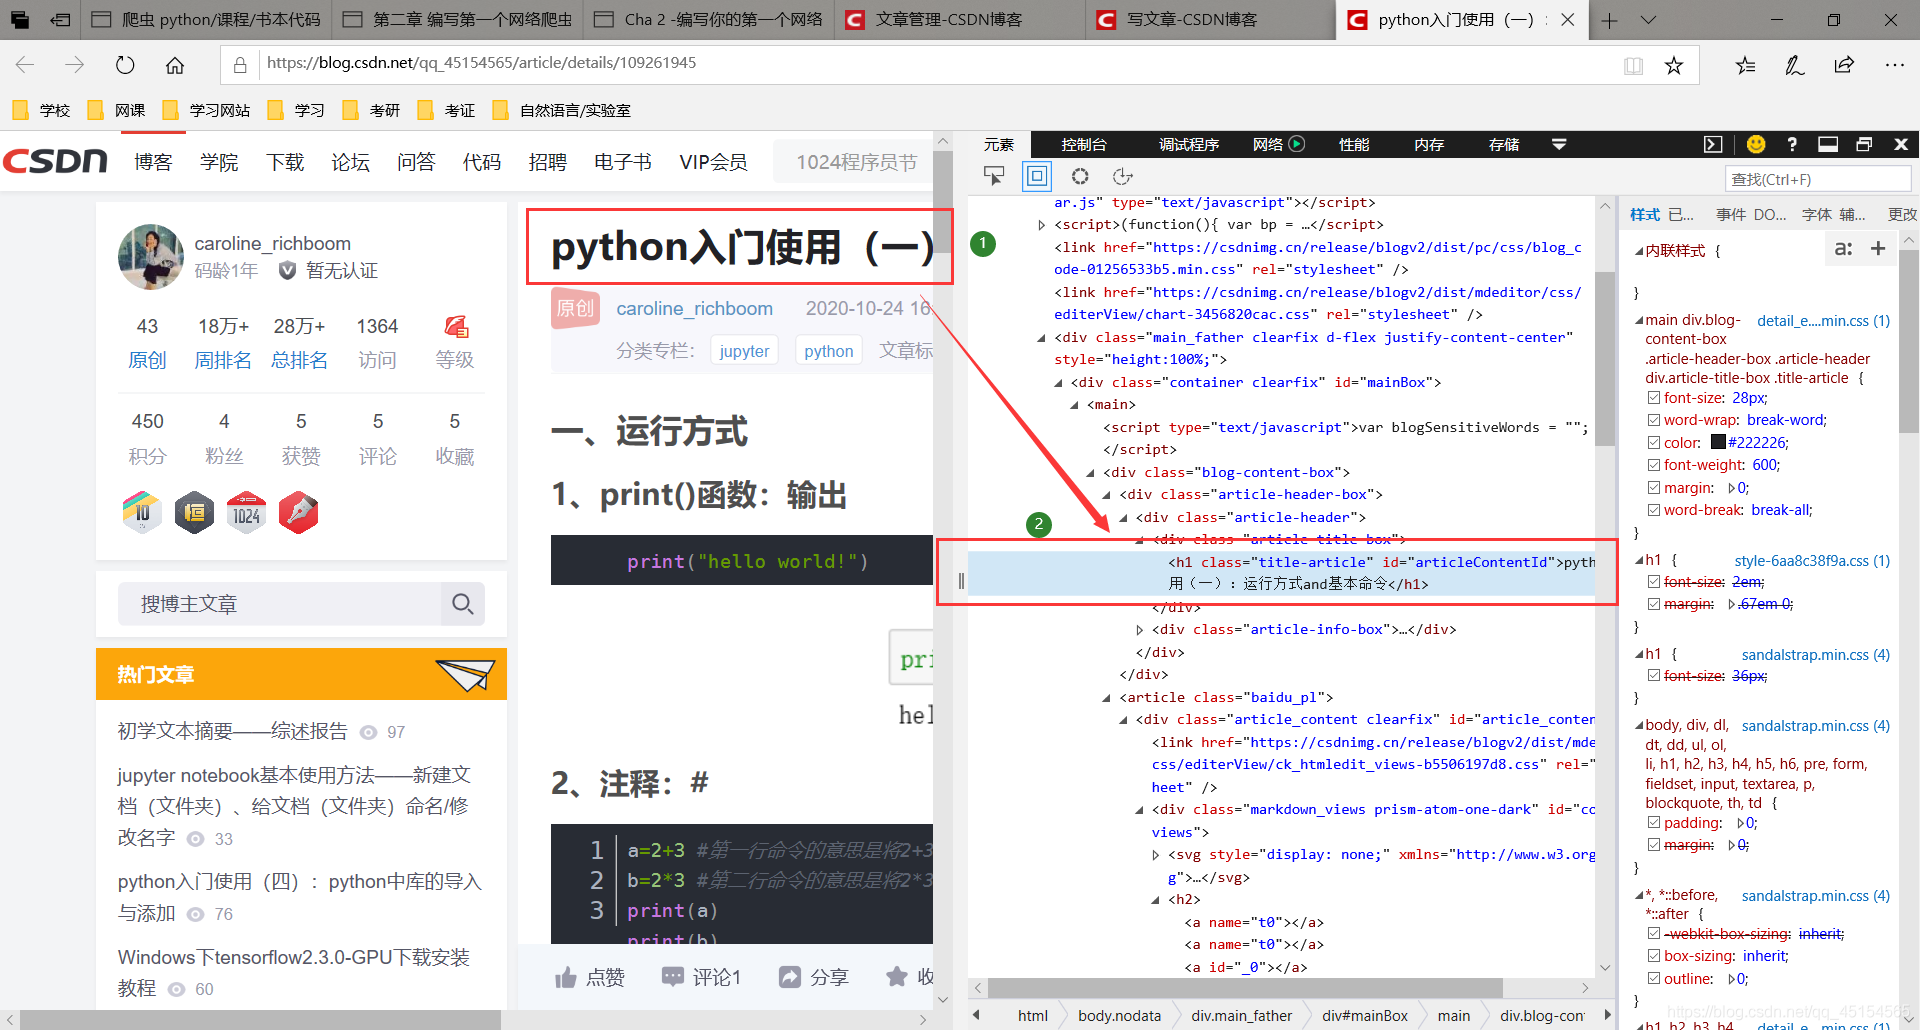Viewport: 1920px width, 1030px height.
Task: Toggle the word-break break-all checkbox
Action: pyautogui.click(x=1654, y=510)
